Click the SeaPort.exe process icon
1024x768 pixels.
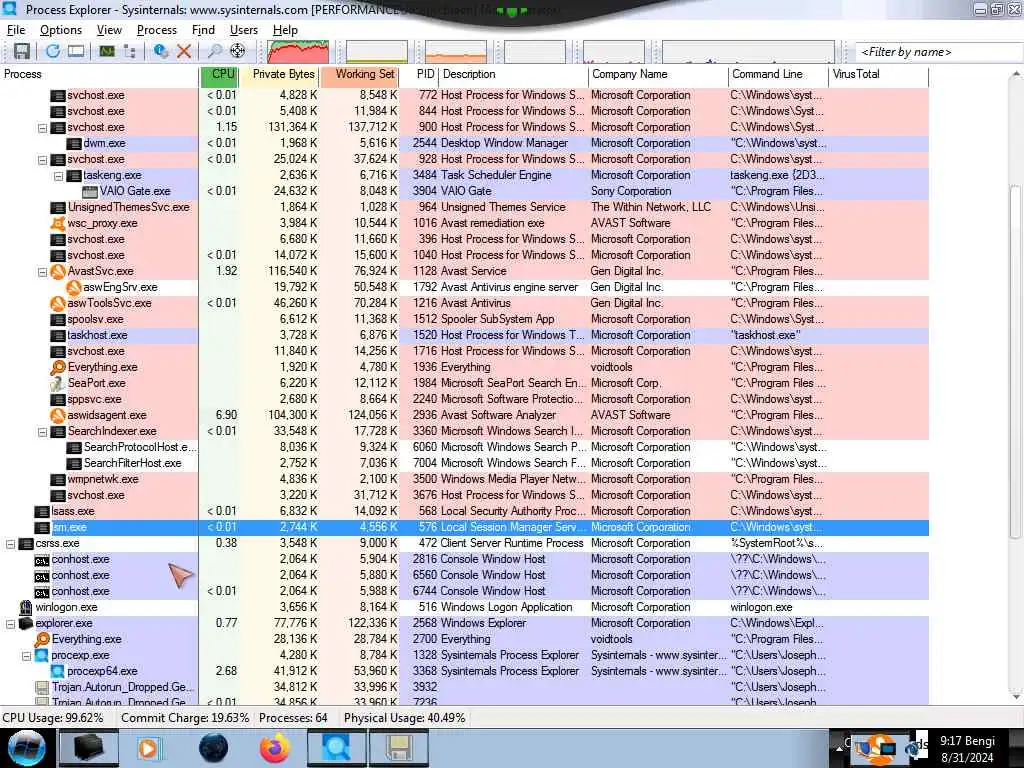(58, 383)
